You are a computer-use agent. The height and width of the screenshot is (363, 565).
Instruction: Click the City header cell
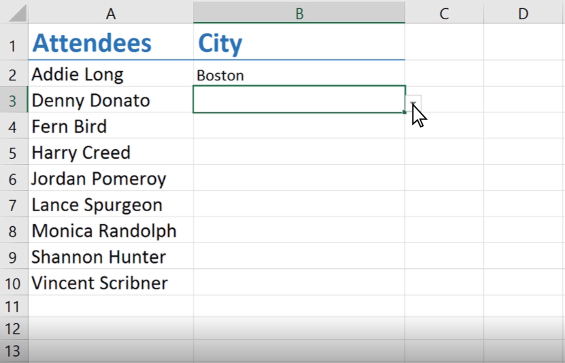[x=299, y=42]
